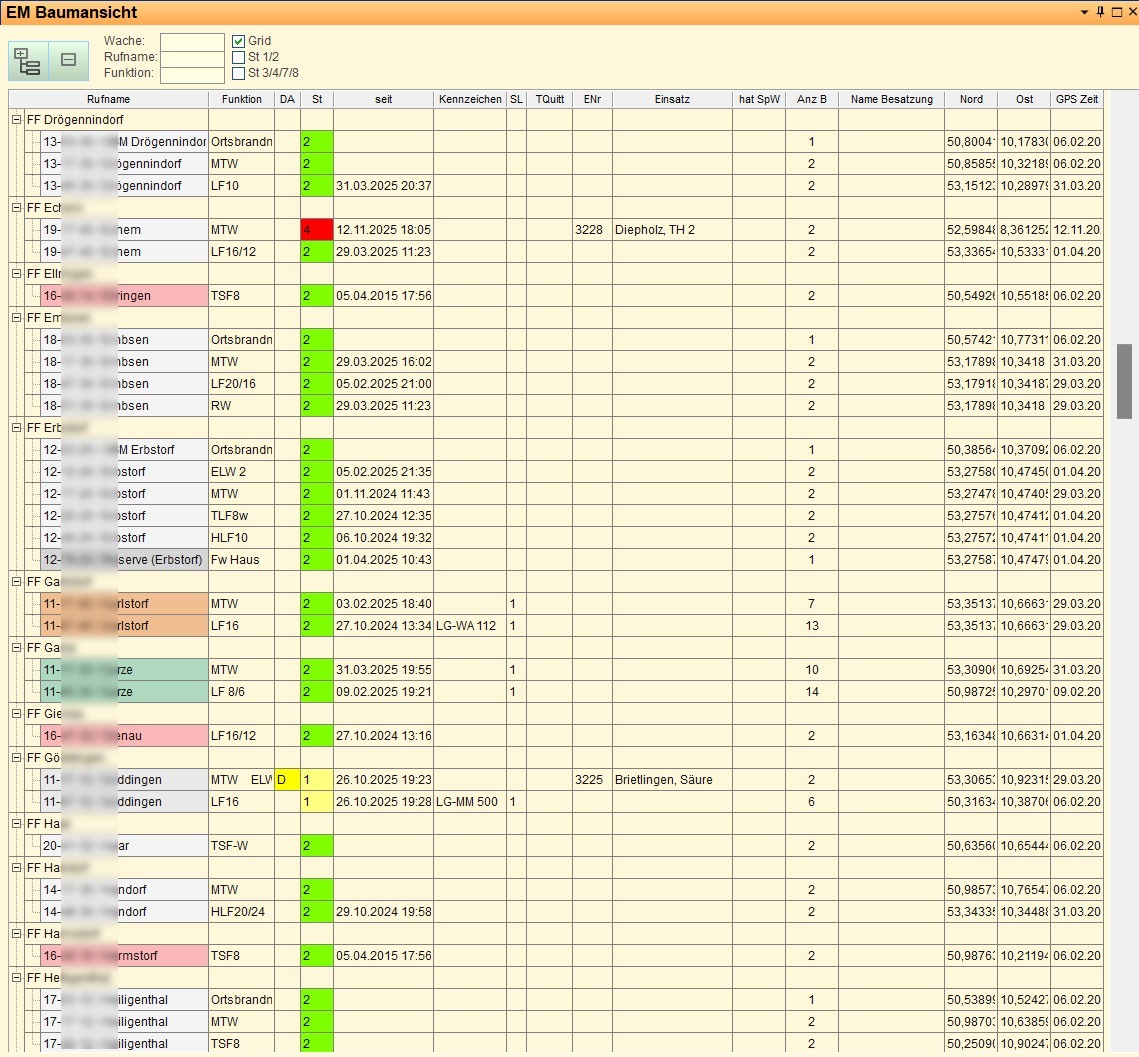
Task: Click the Funktion column header
Action: click(241, 99)
